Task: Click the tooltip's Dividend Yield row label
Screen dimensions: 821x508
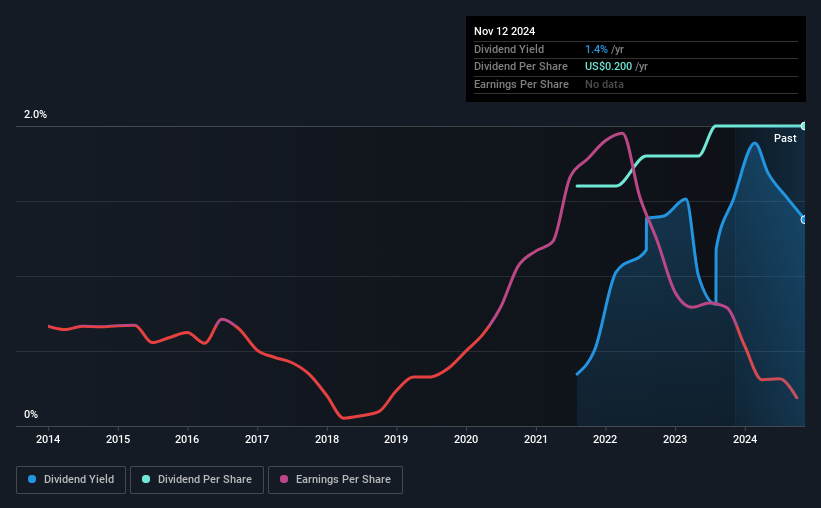Action: click(x=509, y=49)
